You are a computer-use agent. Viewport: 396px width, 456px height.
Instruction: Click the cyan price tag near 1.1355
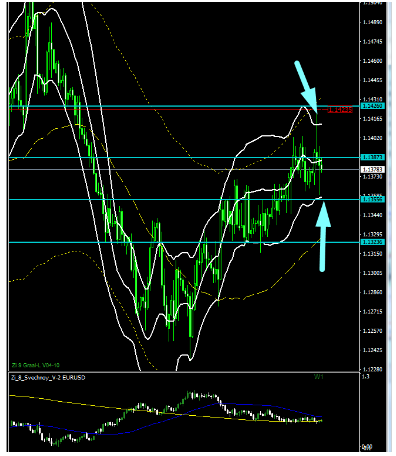pos(373,199)
